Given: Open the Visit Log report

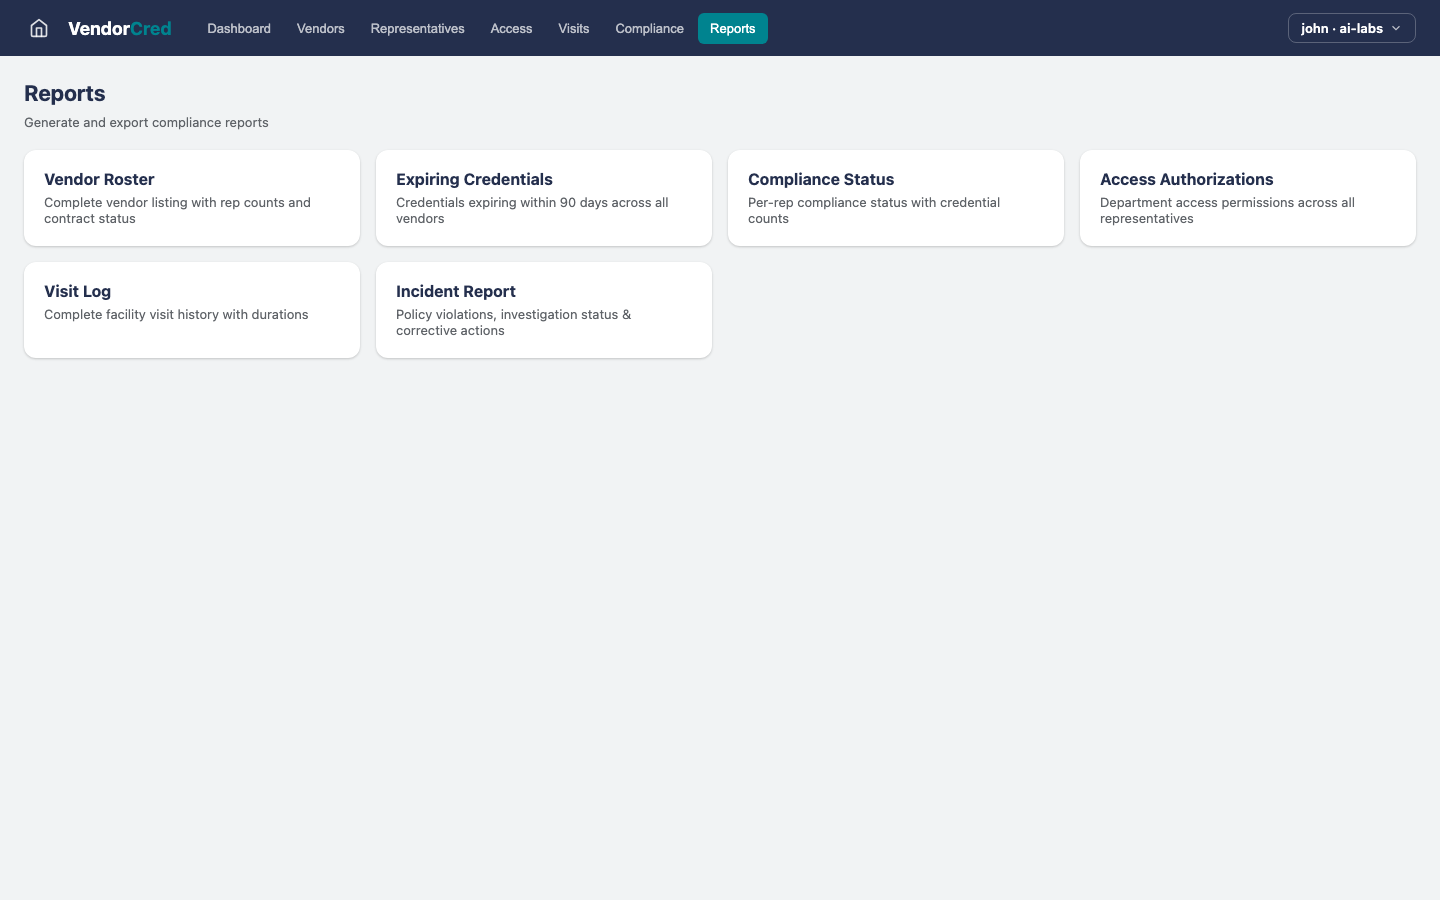Looking at the screenshot, I should click(192, 309).
